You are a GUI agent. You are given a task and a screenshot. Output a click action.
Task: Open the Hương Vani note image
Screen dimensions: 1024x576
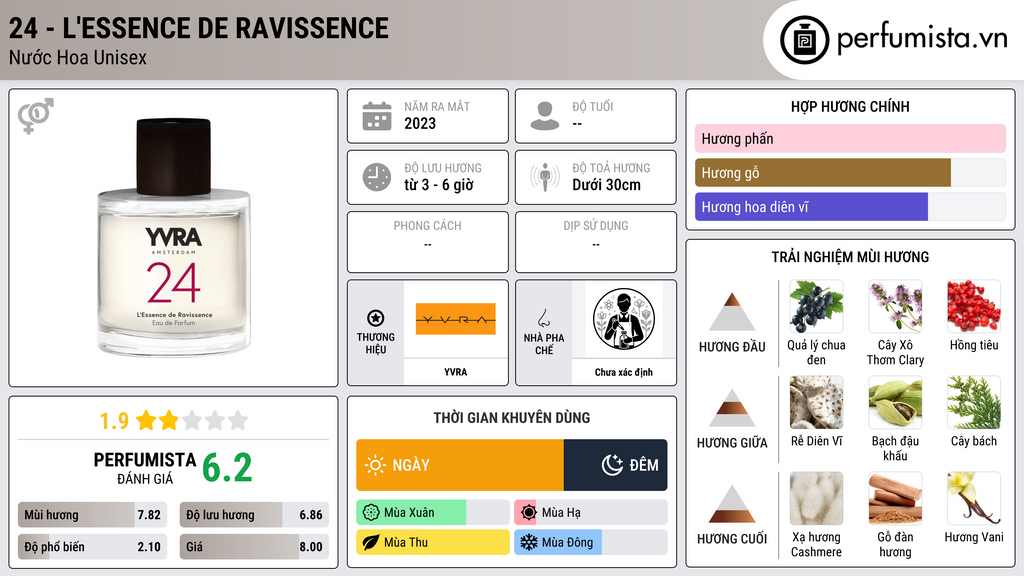(x=974, y=499)
